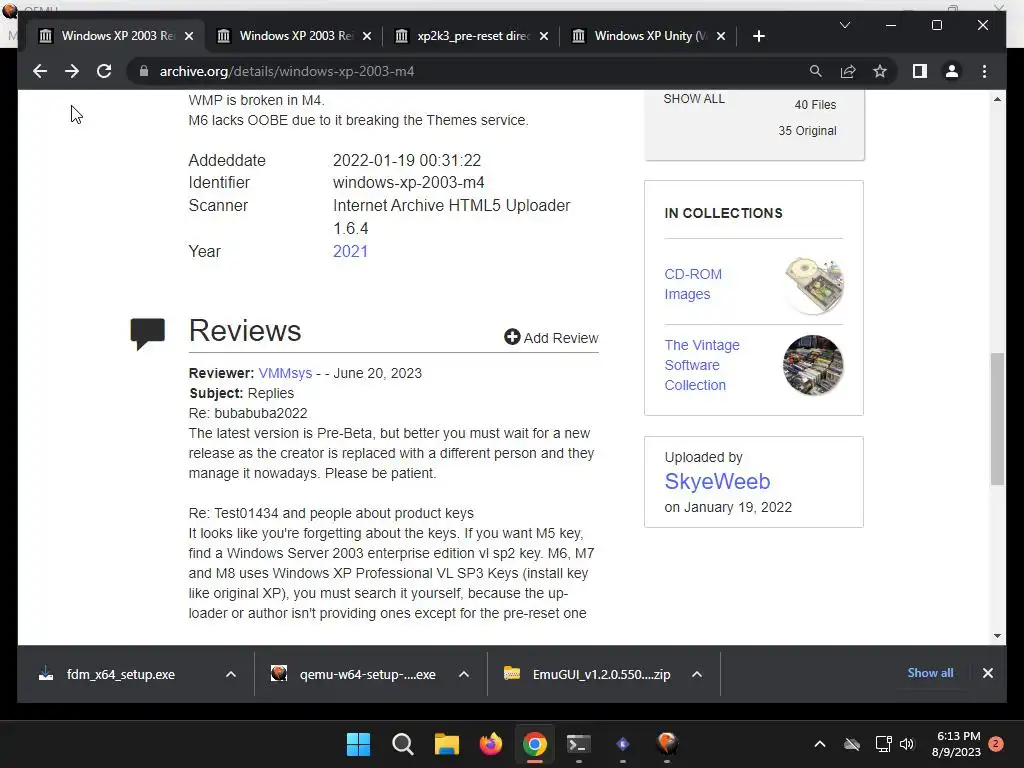1024x768 pixels.
Task: Click the blue diamond app taskbar icon
Action: 622,744
